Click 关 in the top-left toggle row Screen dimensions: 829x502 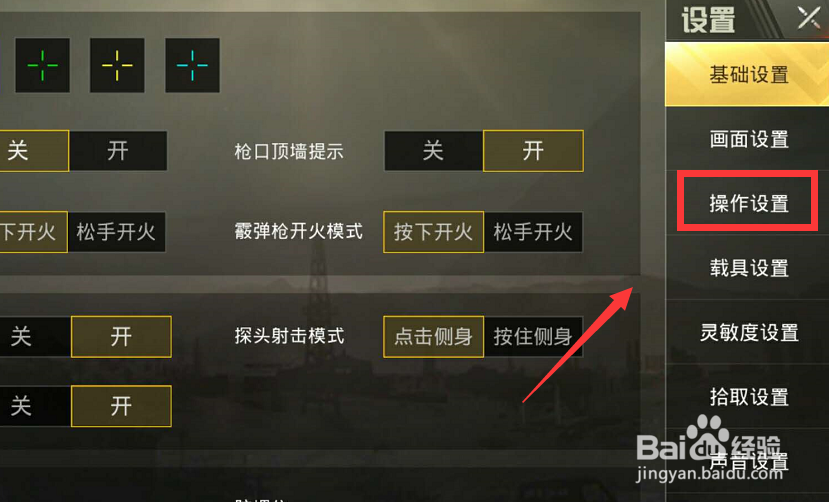pyautogui.click(x=32, y=151)
